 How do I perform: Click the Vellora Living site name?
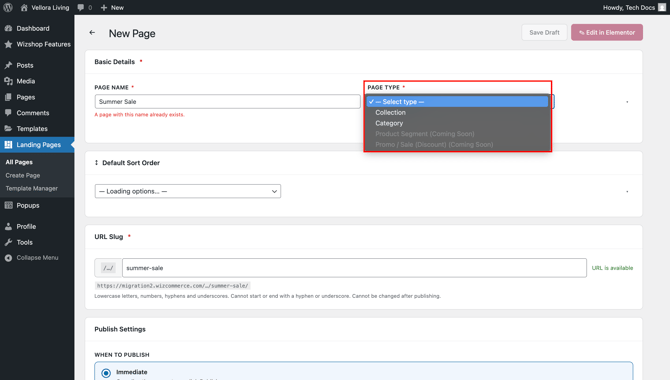coord(50,7)
